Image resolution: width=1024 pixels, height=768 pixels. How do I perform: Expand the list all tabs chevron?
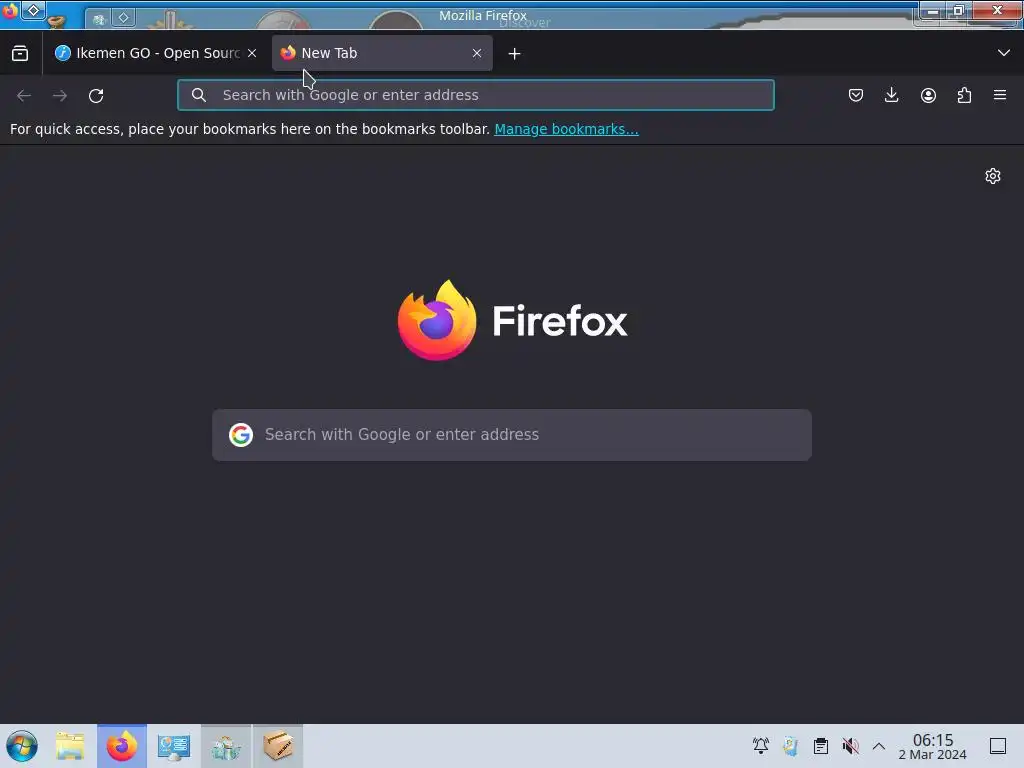(x=1004, y=53)
